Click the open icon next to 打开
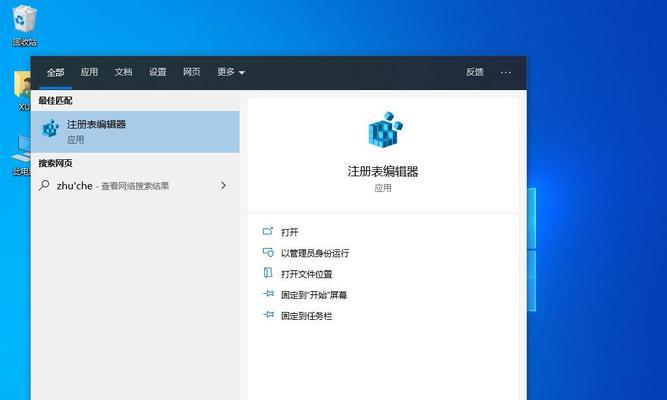This screenshot has width=667, height=400. point(268,231)
